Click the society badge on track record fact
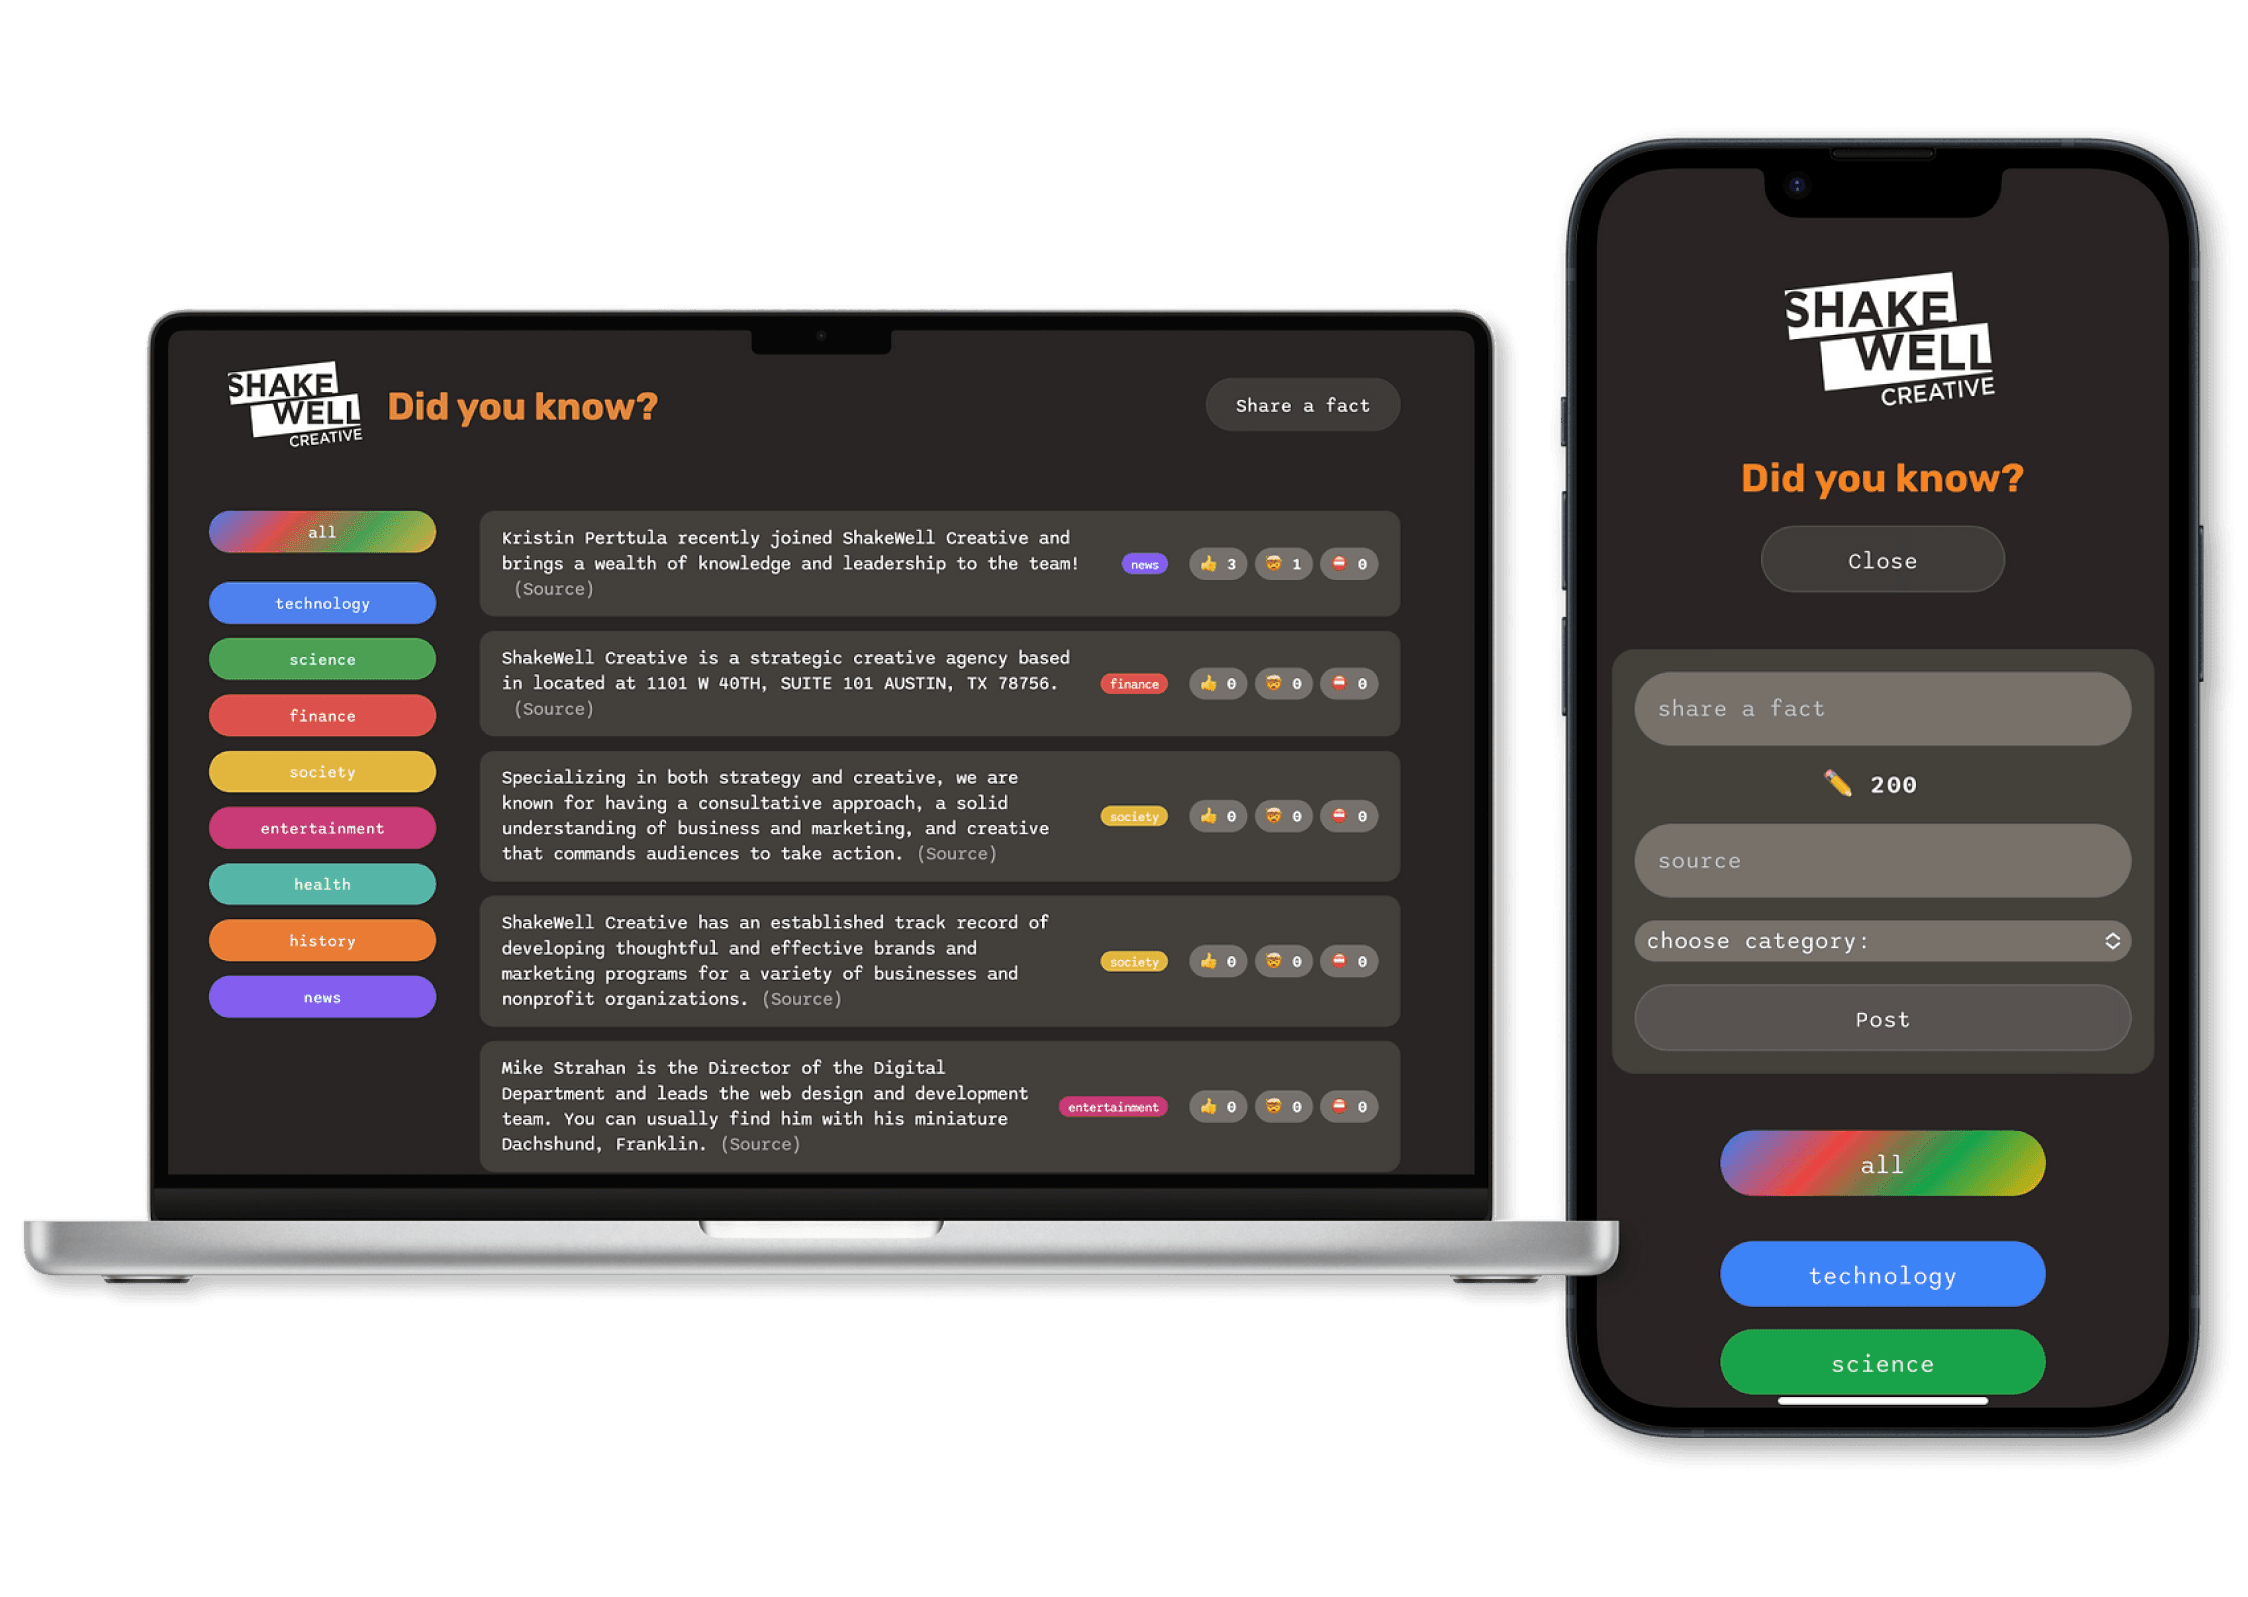 1134,963
